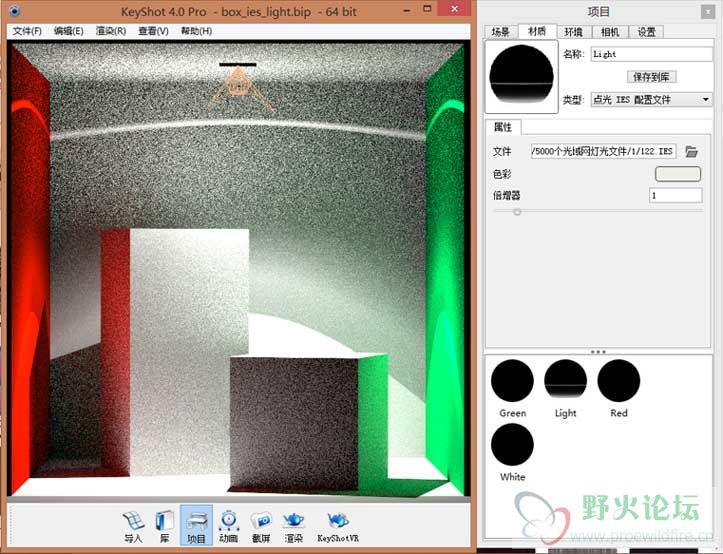Click the large Light material preview thumbnail
Screen dimensions: 723x554
[x=522, y=76]
